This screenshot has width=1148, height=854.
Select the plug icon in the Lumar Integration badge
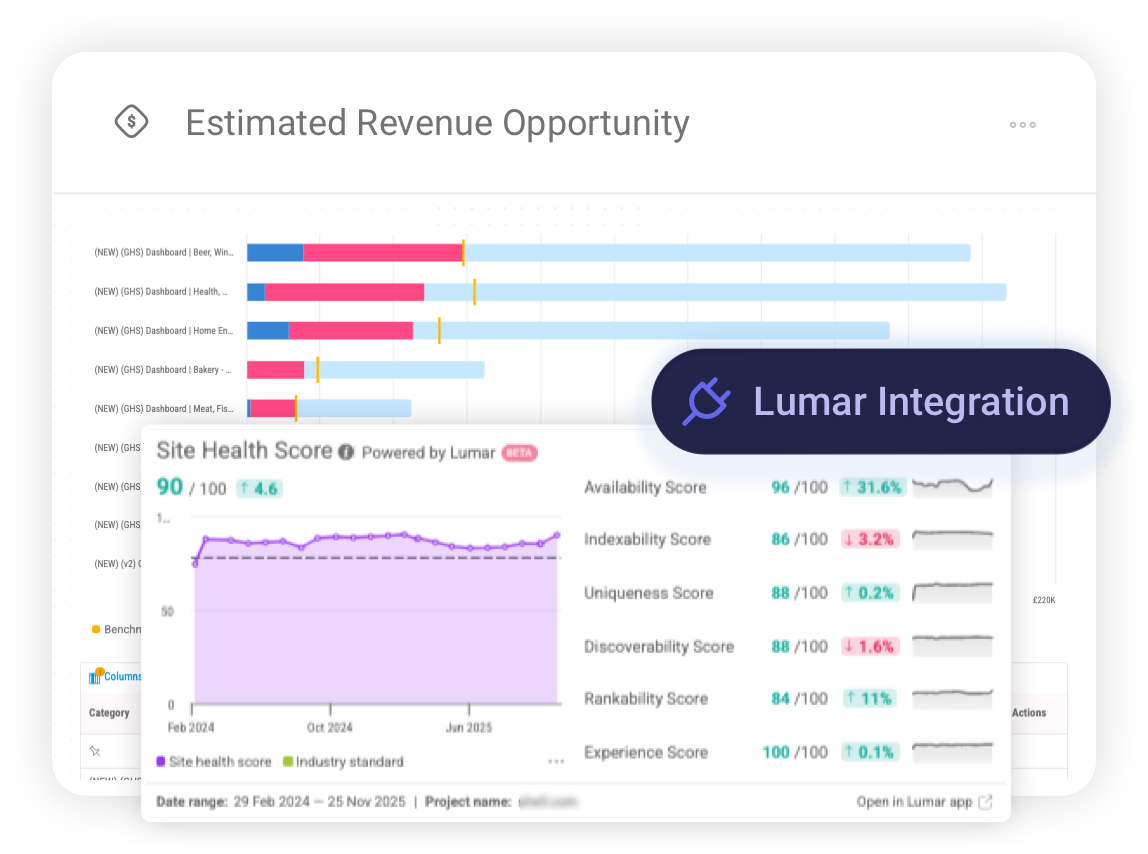705,400
